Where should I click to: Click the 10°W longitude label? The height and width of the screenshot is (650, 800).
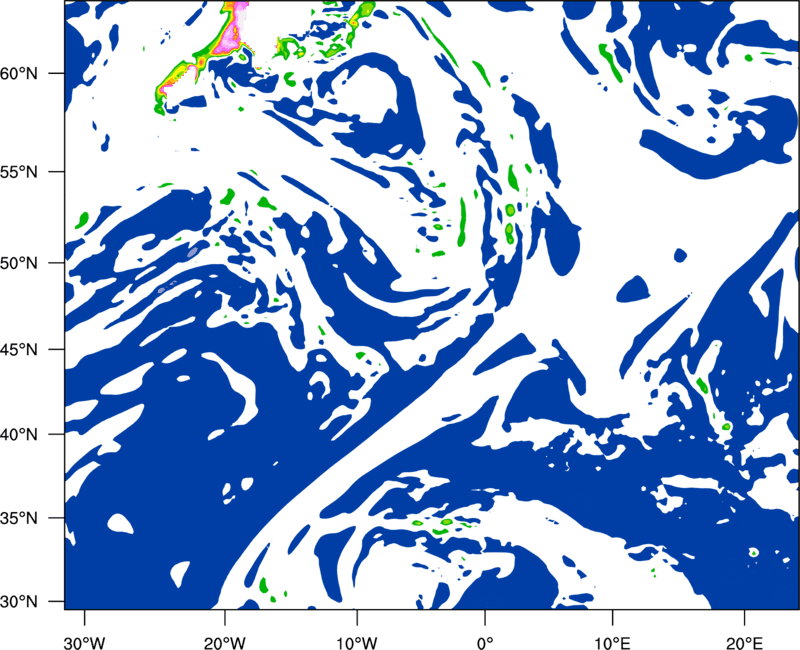[356, 642]
